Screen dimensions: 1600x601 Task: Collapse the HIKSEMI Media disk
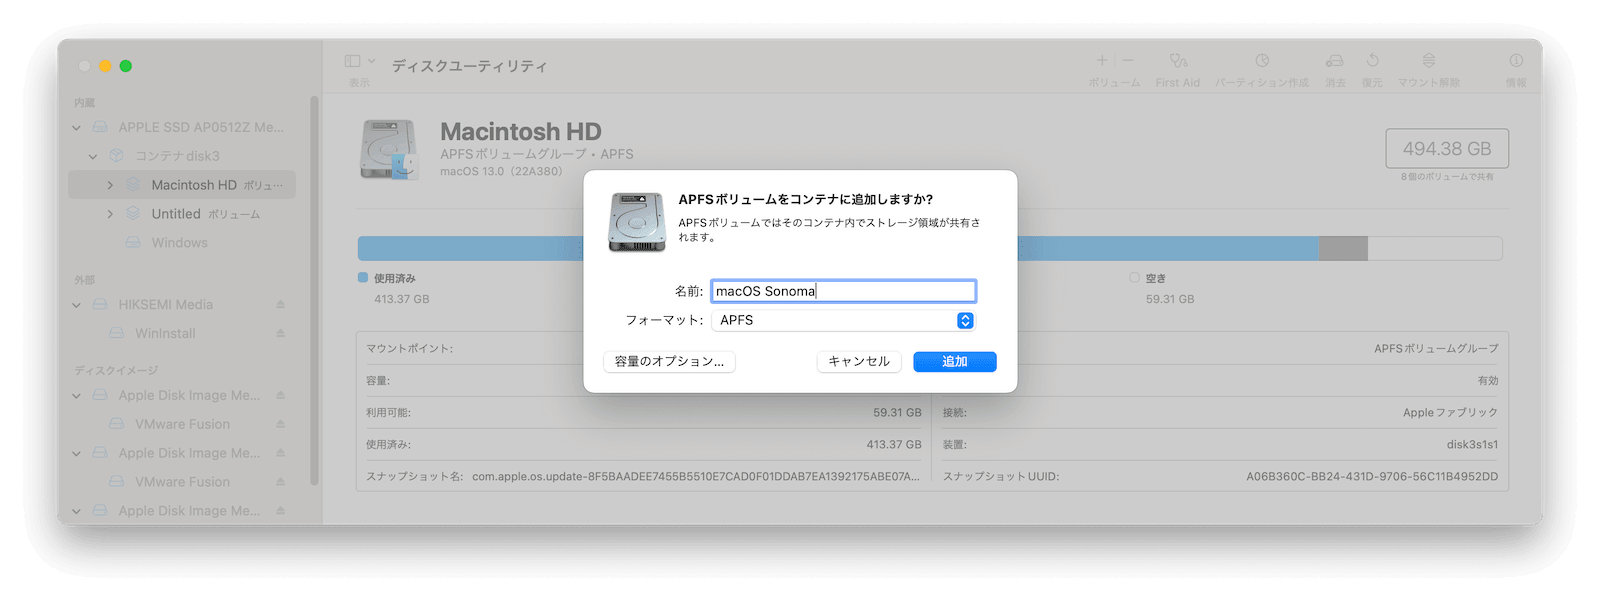click(x=77, y=304)
